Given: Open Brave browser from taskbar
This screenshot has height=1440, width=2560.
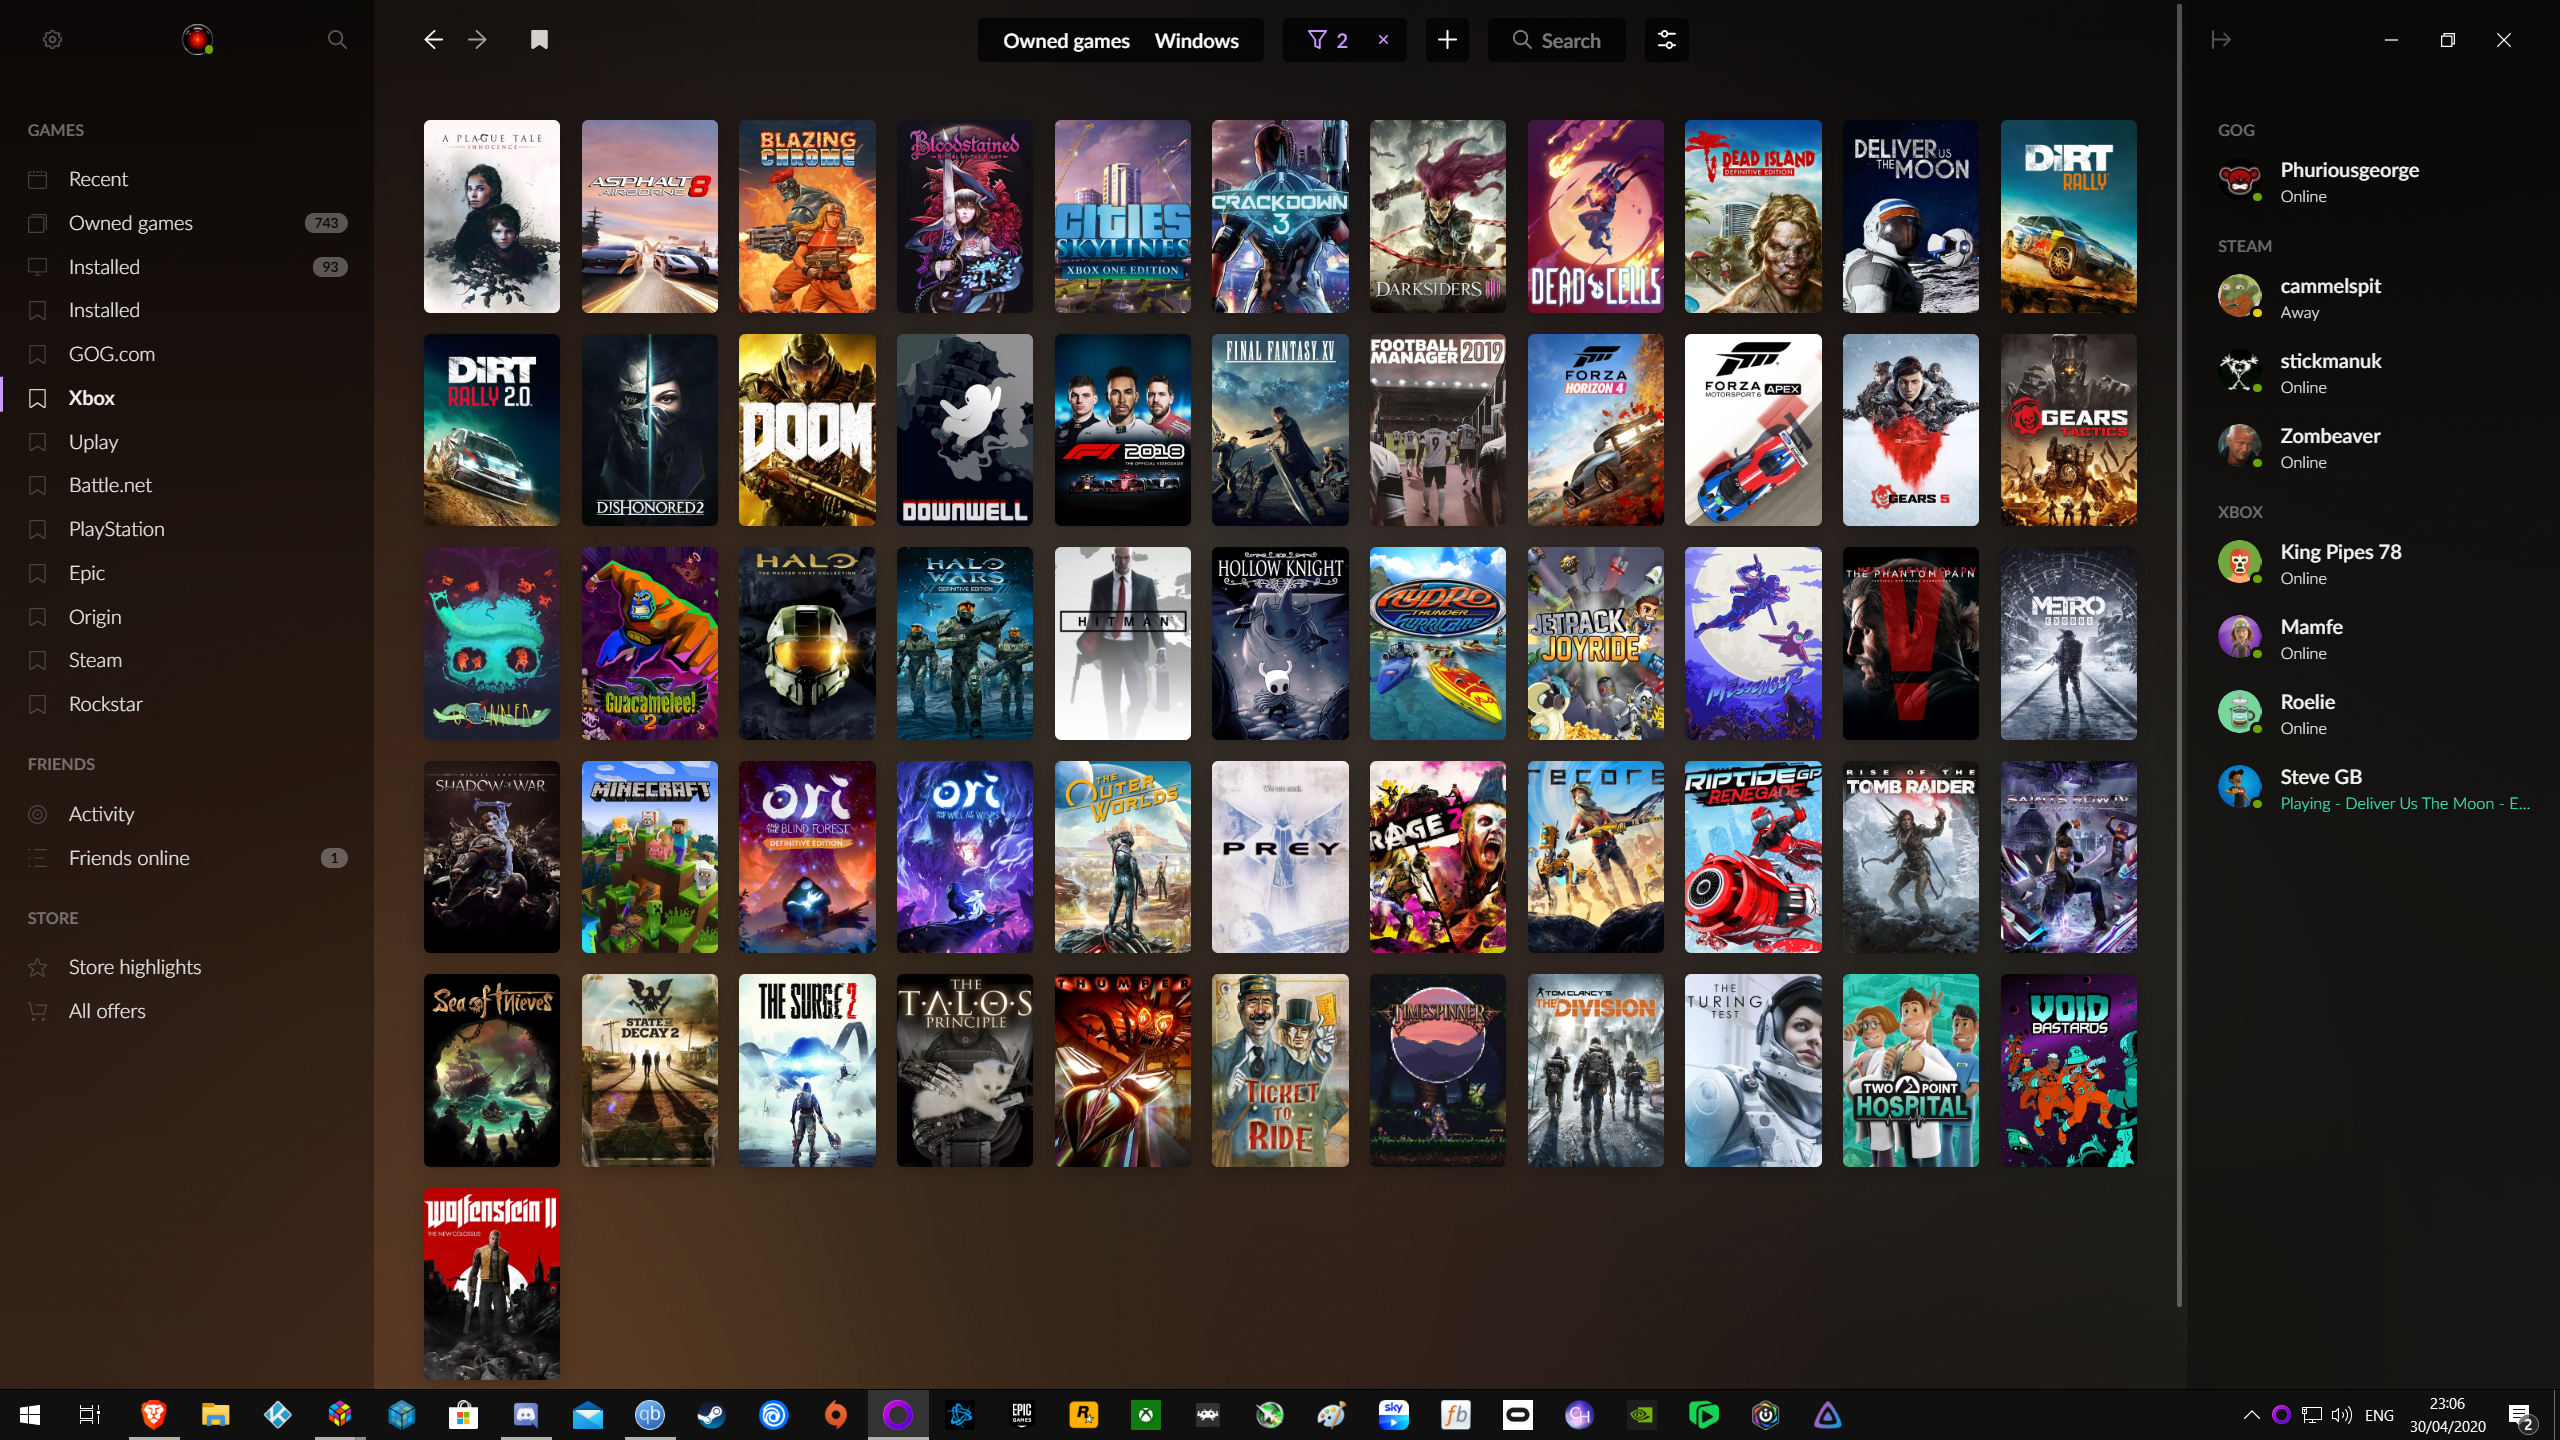Looking at the screenshot, I should 153,1415.
